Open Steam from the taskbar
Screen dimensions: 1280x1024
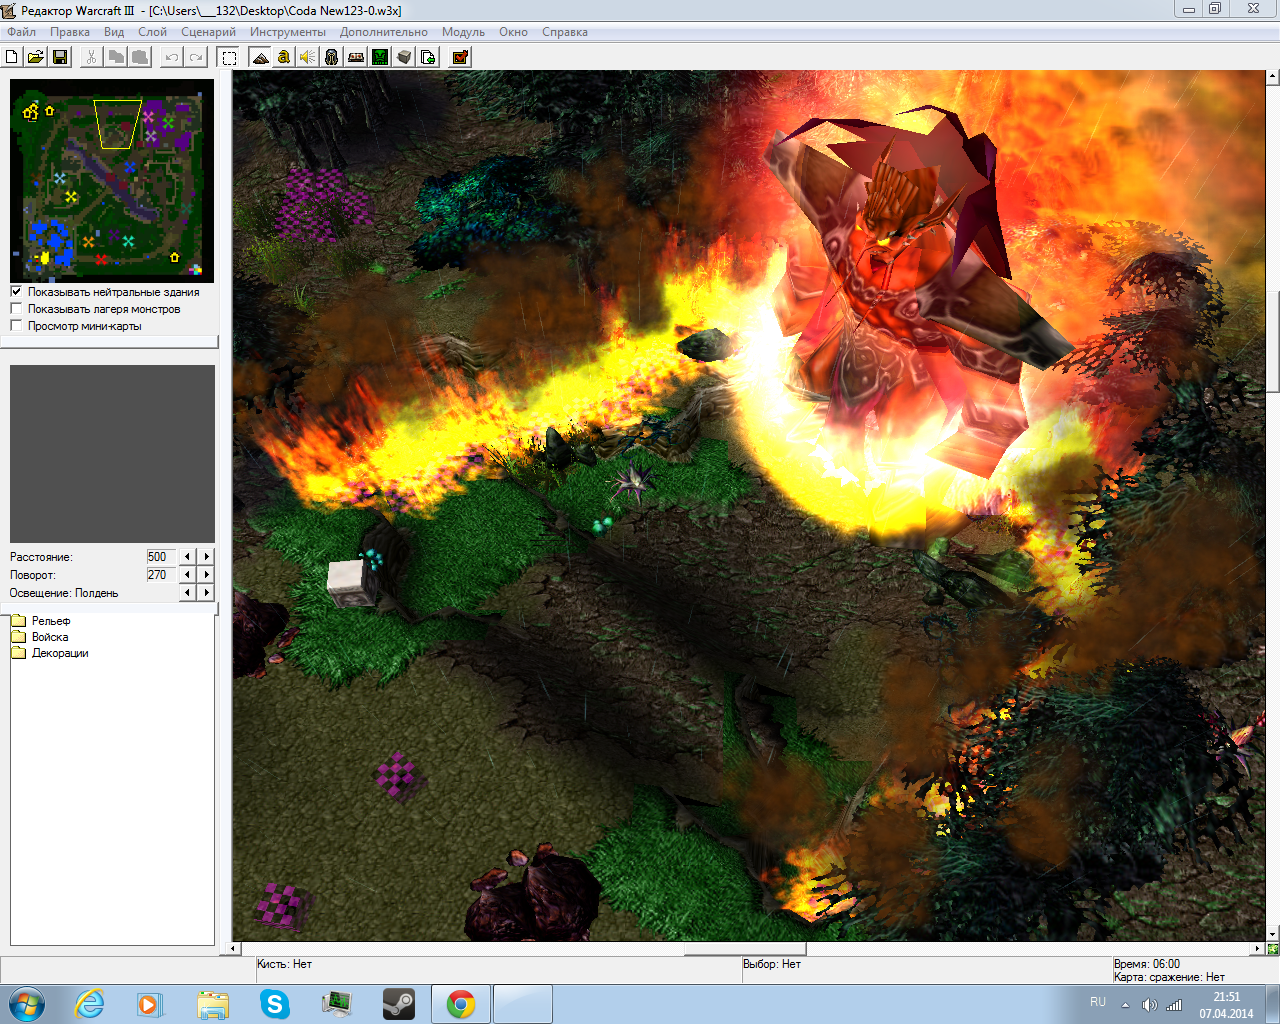click(x=398, y=1004)
